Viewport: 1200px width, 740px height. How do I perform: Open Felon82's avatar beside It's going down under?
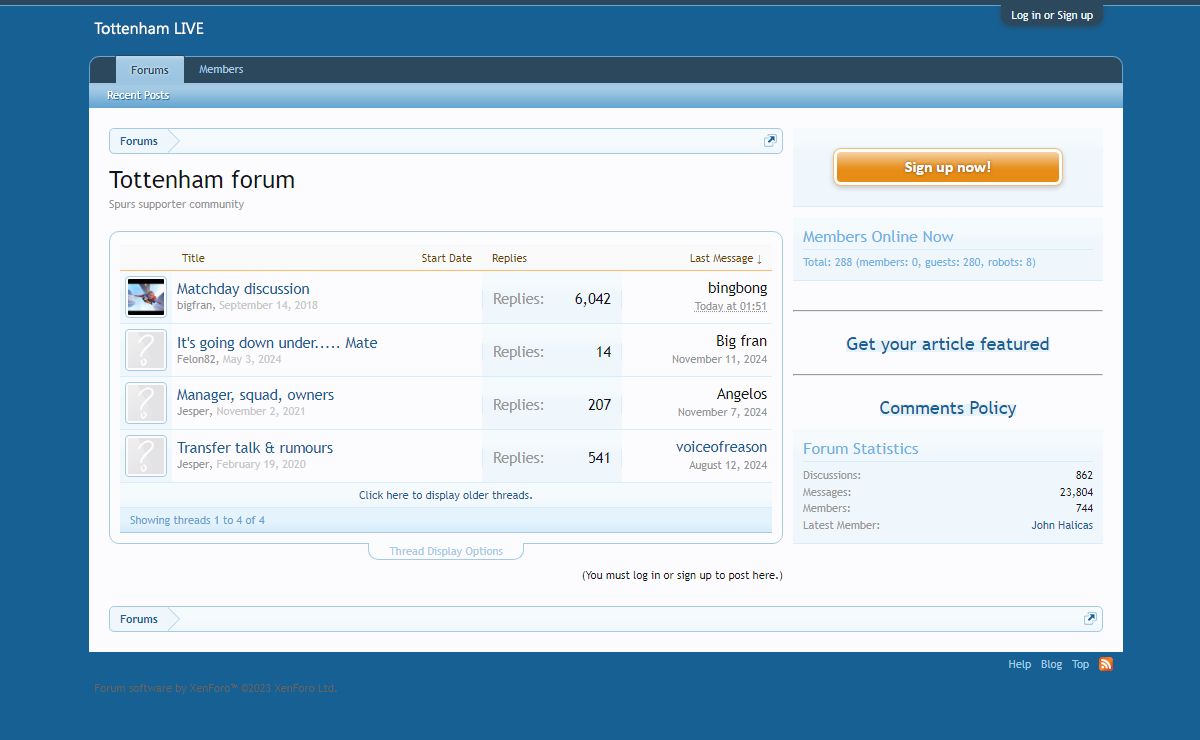(x=146, y=350)
